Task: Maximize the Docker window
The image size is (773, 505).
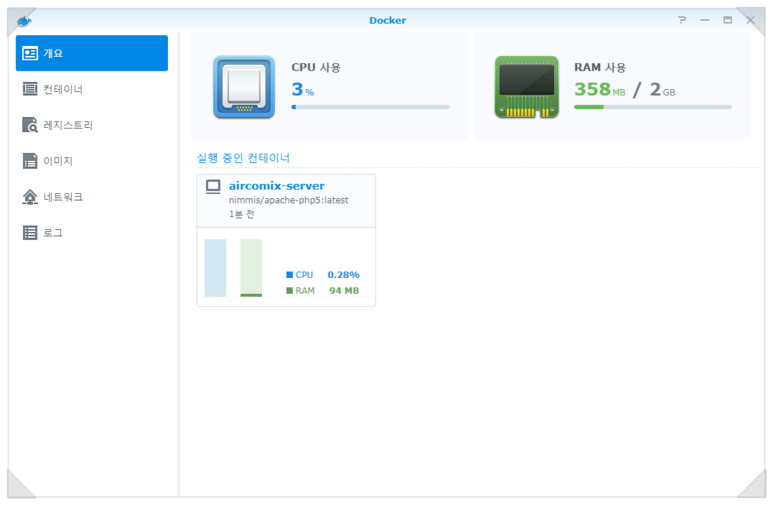Action: coord(728,20)
